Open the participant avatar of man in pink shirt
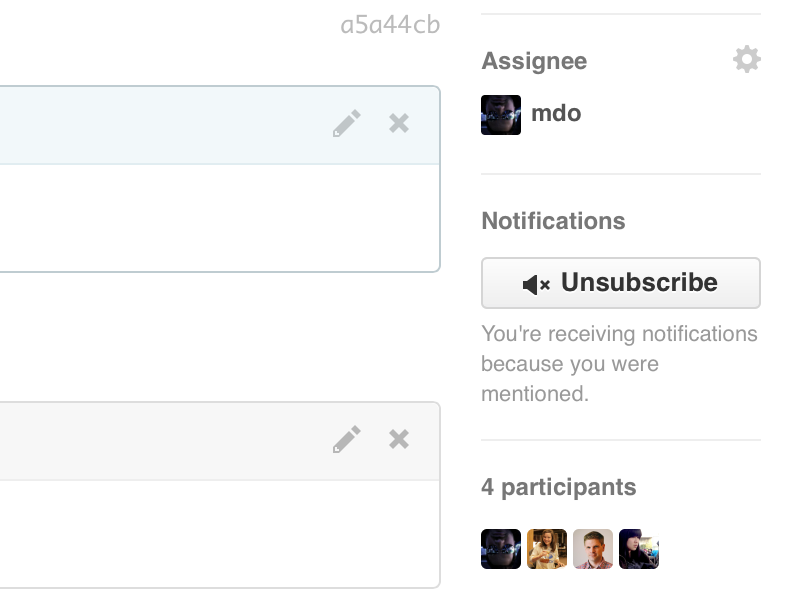The width and height of the screenshot is (800, 600). (x=593, y=549)
